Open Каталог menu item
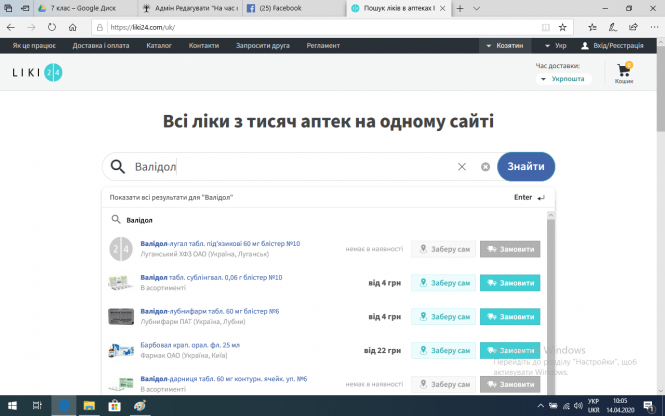 pos(159,45)
